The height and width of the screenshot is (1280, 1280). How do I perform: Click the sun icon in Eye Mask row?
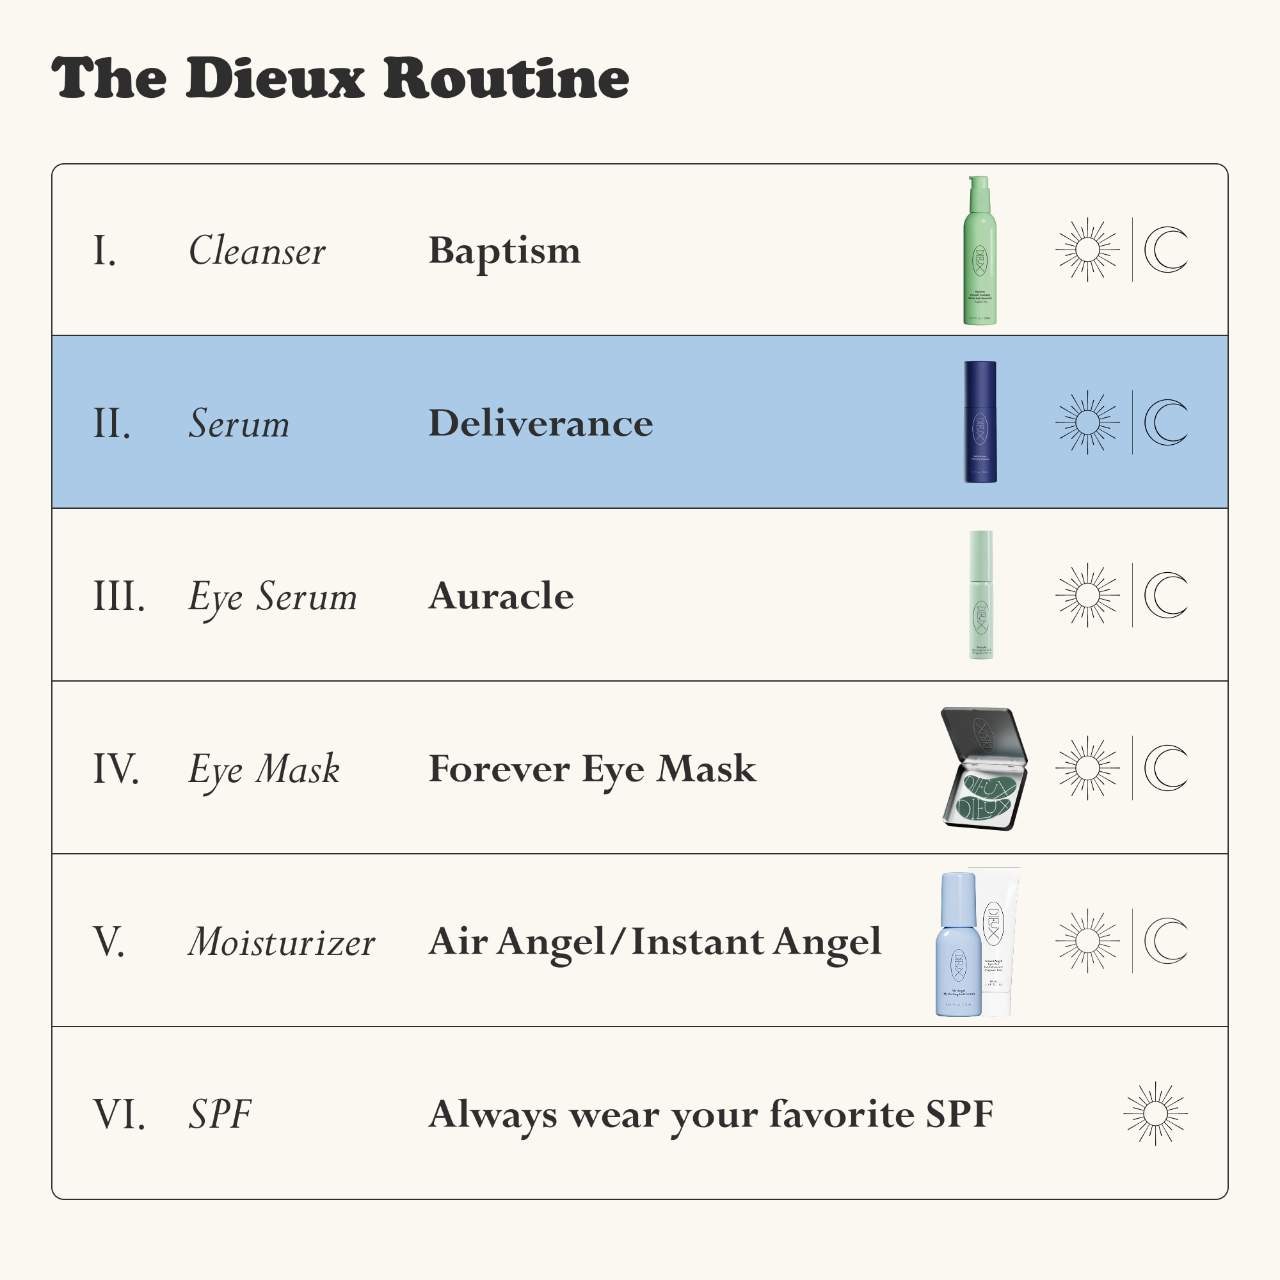1087,768
